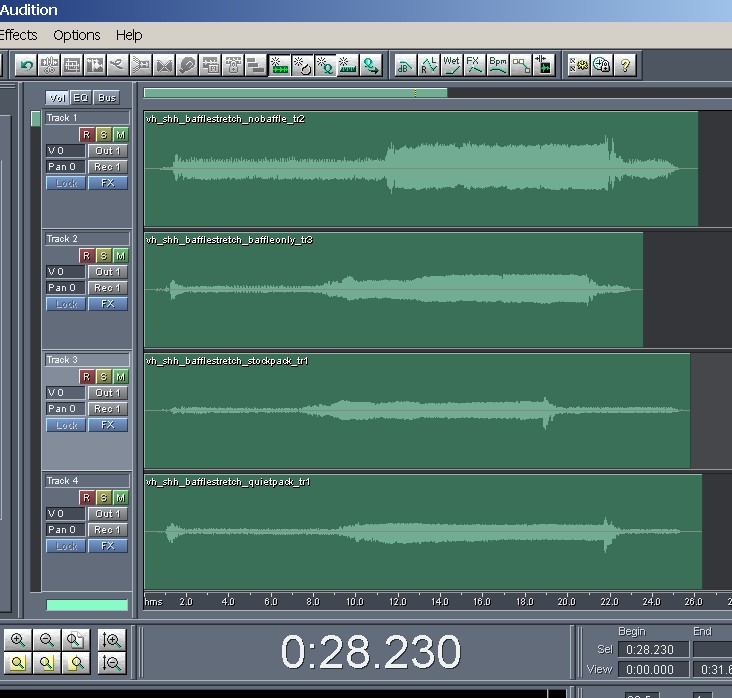The width and height of the screenshot is (732, 698).
Task: Click the zoom out magnifier icon
Action: [x=46, y=640]
